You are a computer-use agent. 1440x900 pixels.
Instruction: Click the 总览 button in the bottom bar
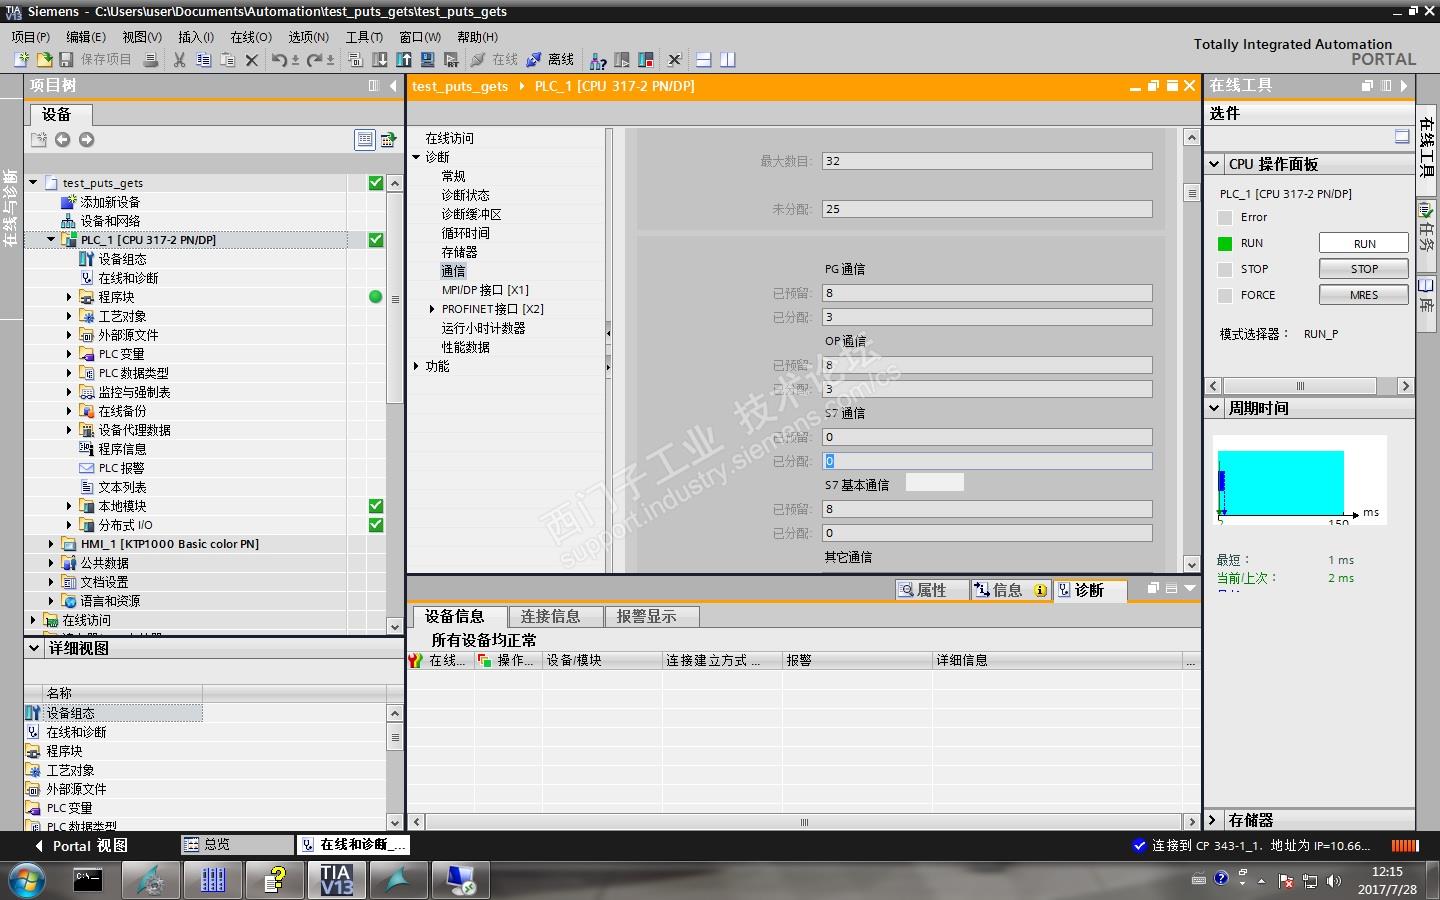coord(236,845)
